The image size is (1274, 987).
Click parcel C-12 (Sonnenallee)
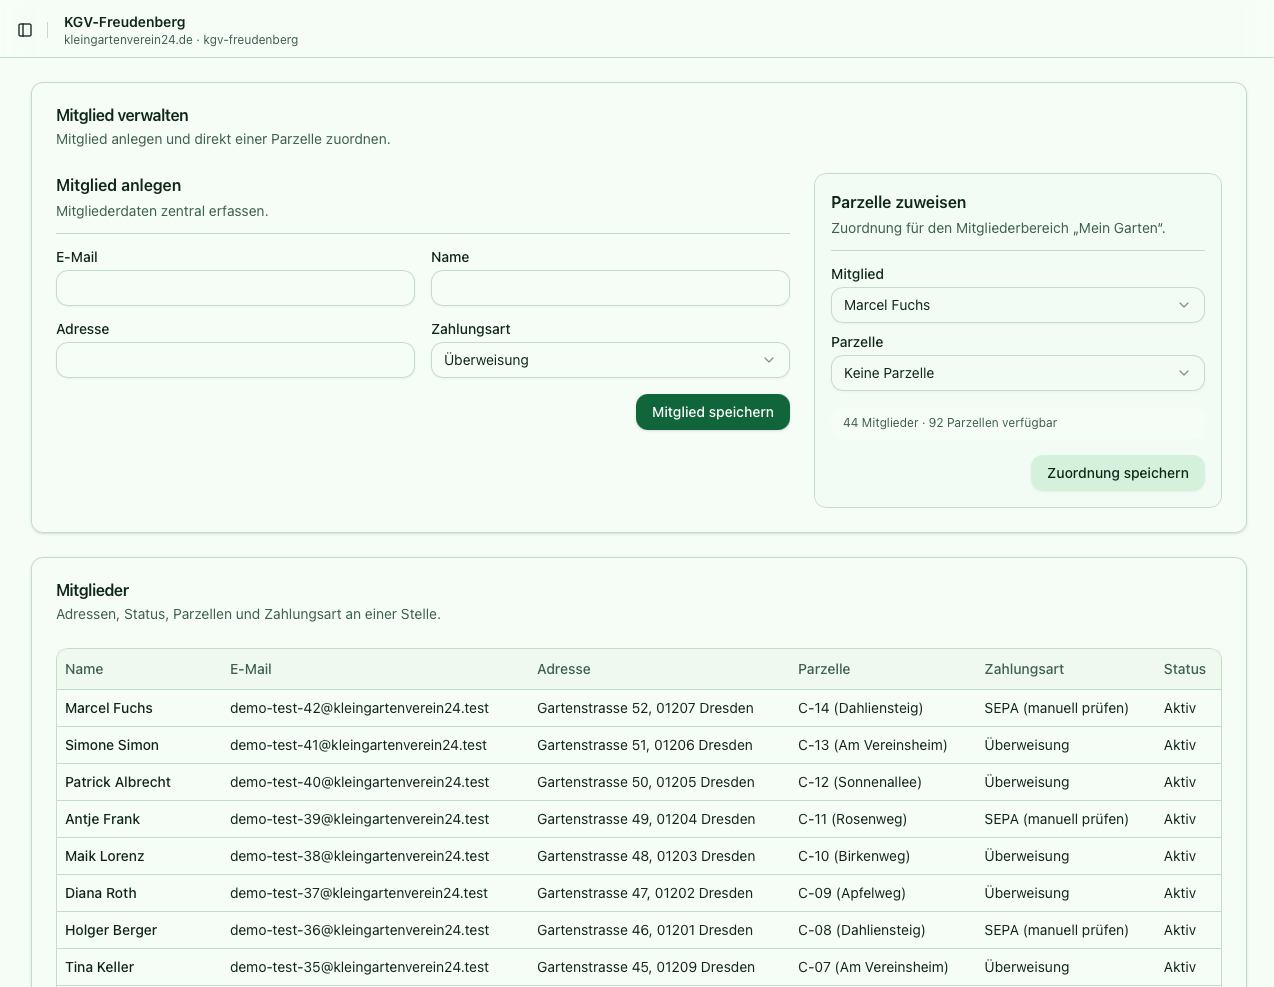[860, 782]
